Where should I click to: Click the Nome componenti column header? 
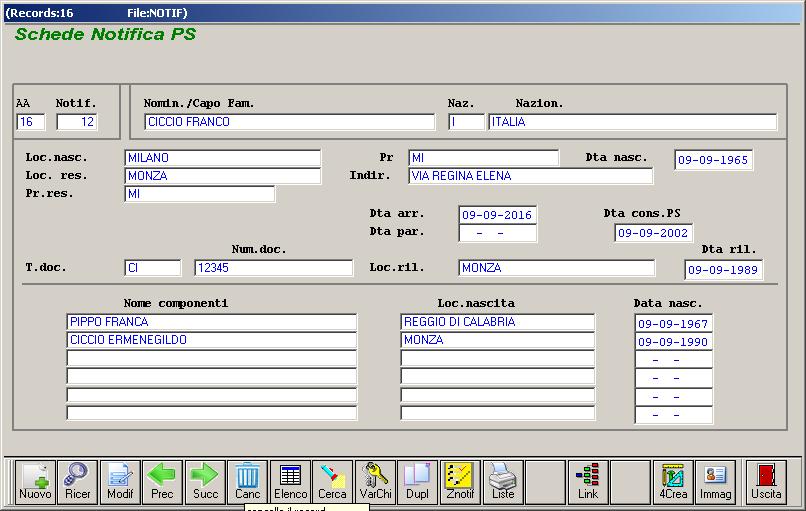click(176, 303)
